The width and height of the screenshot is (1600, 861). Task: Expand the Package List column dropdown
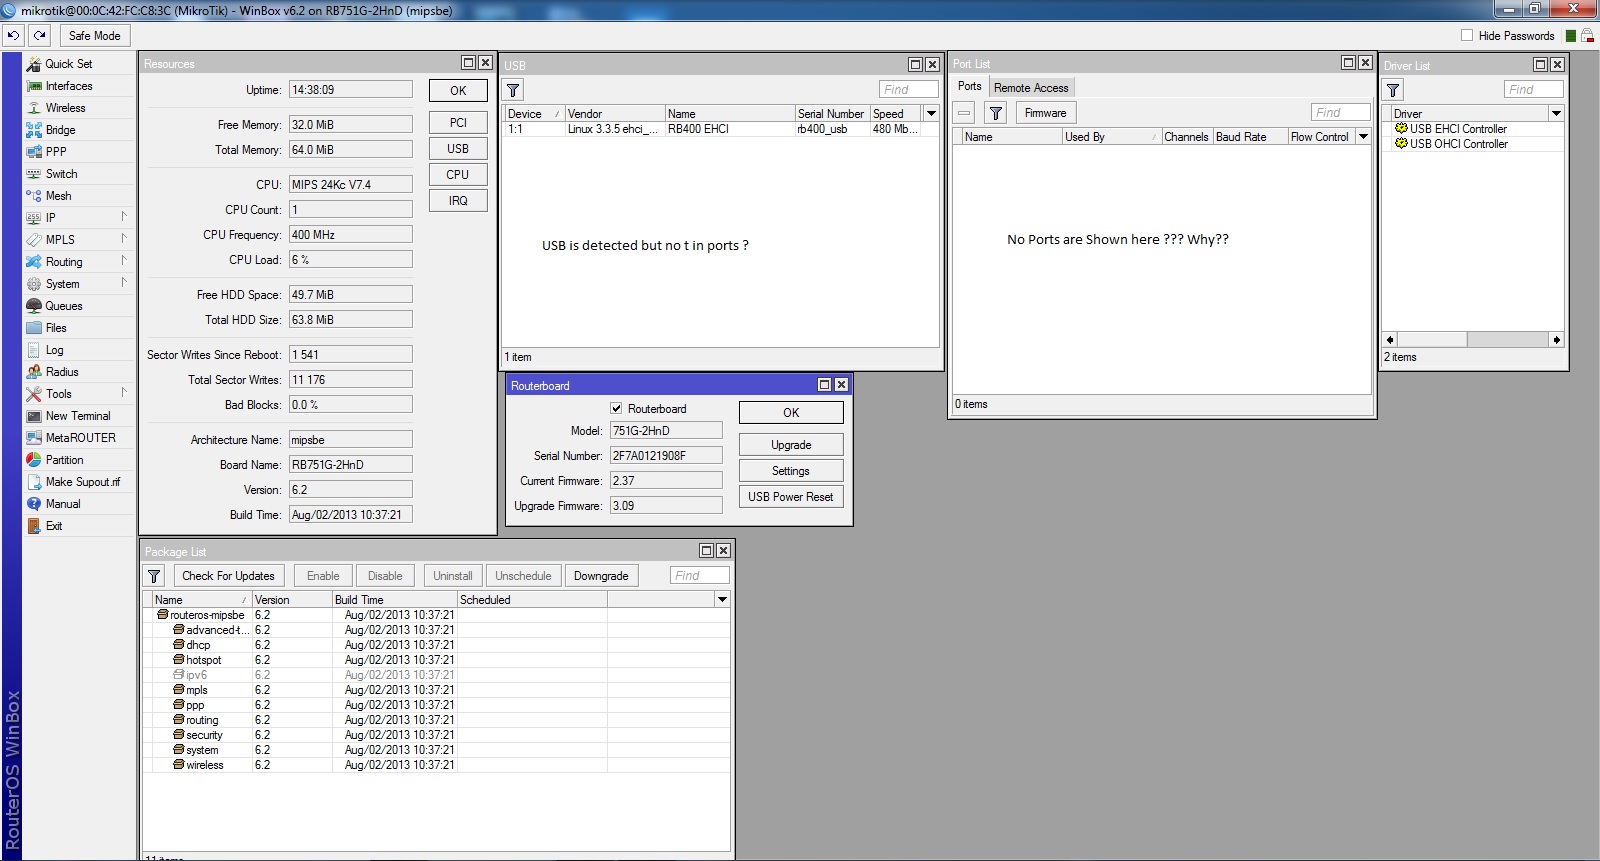[x=722, y=599]
